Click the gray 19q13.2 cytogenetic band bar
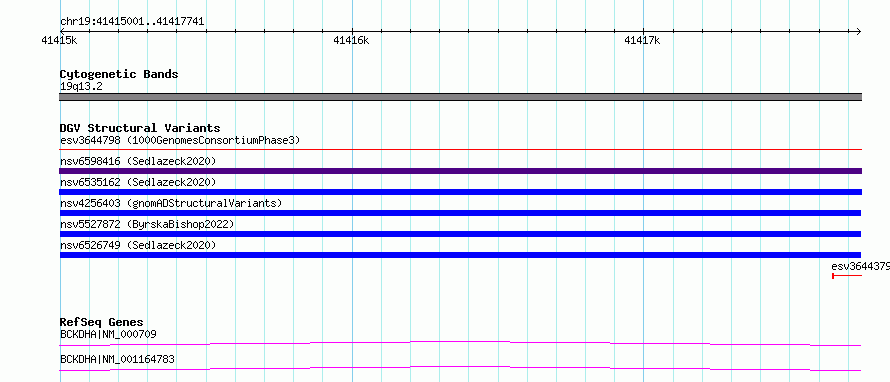 pos(461,97)
